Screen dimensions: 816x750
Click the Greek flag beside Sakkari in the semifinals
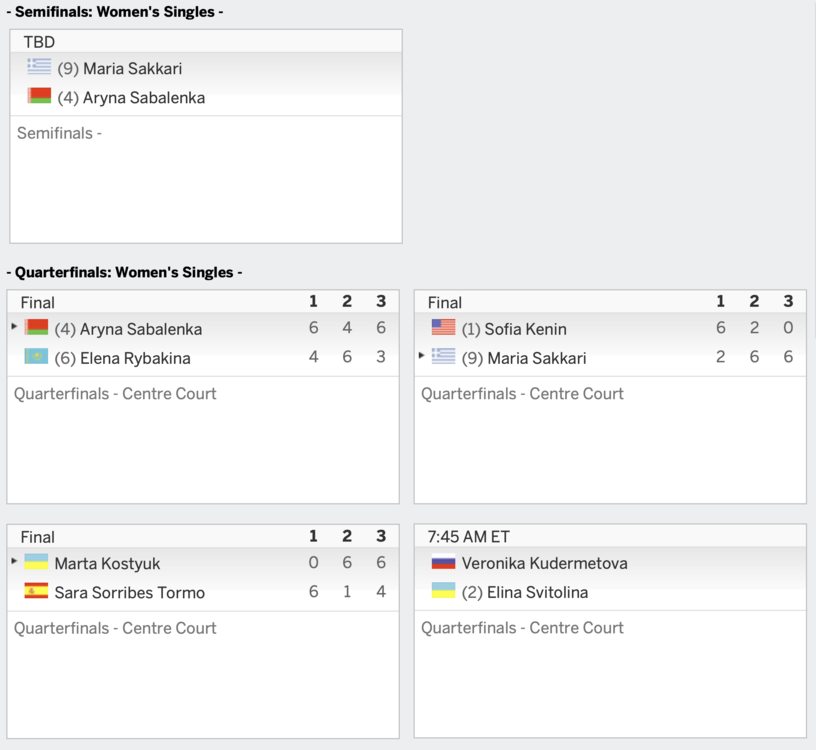pyautogui.click(x=39, y=68)
